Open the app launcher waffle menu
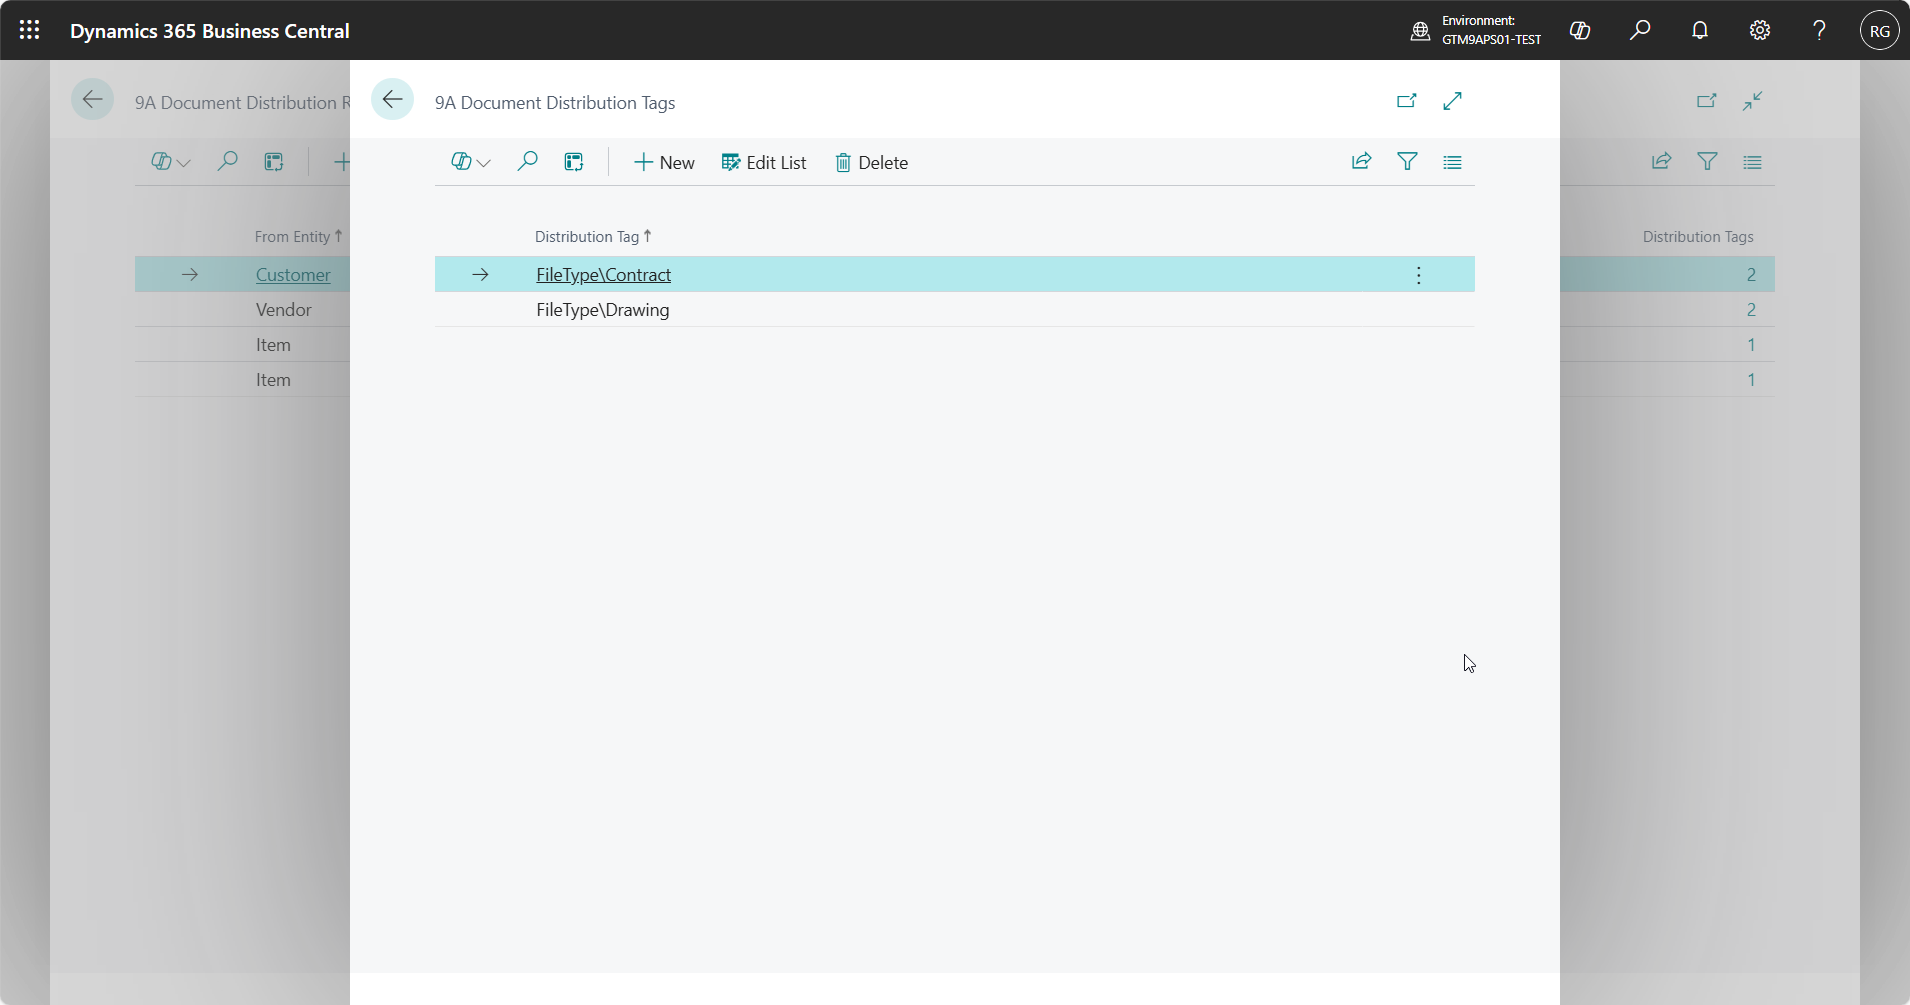 tap(30, 30)
